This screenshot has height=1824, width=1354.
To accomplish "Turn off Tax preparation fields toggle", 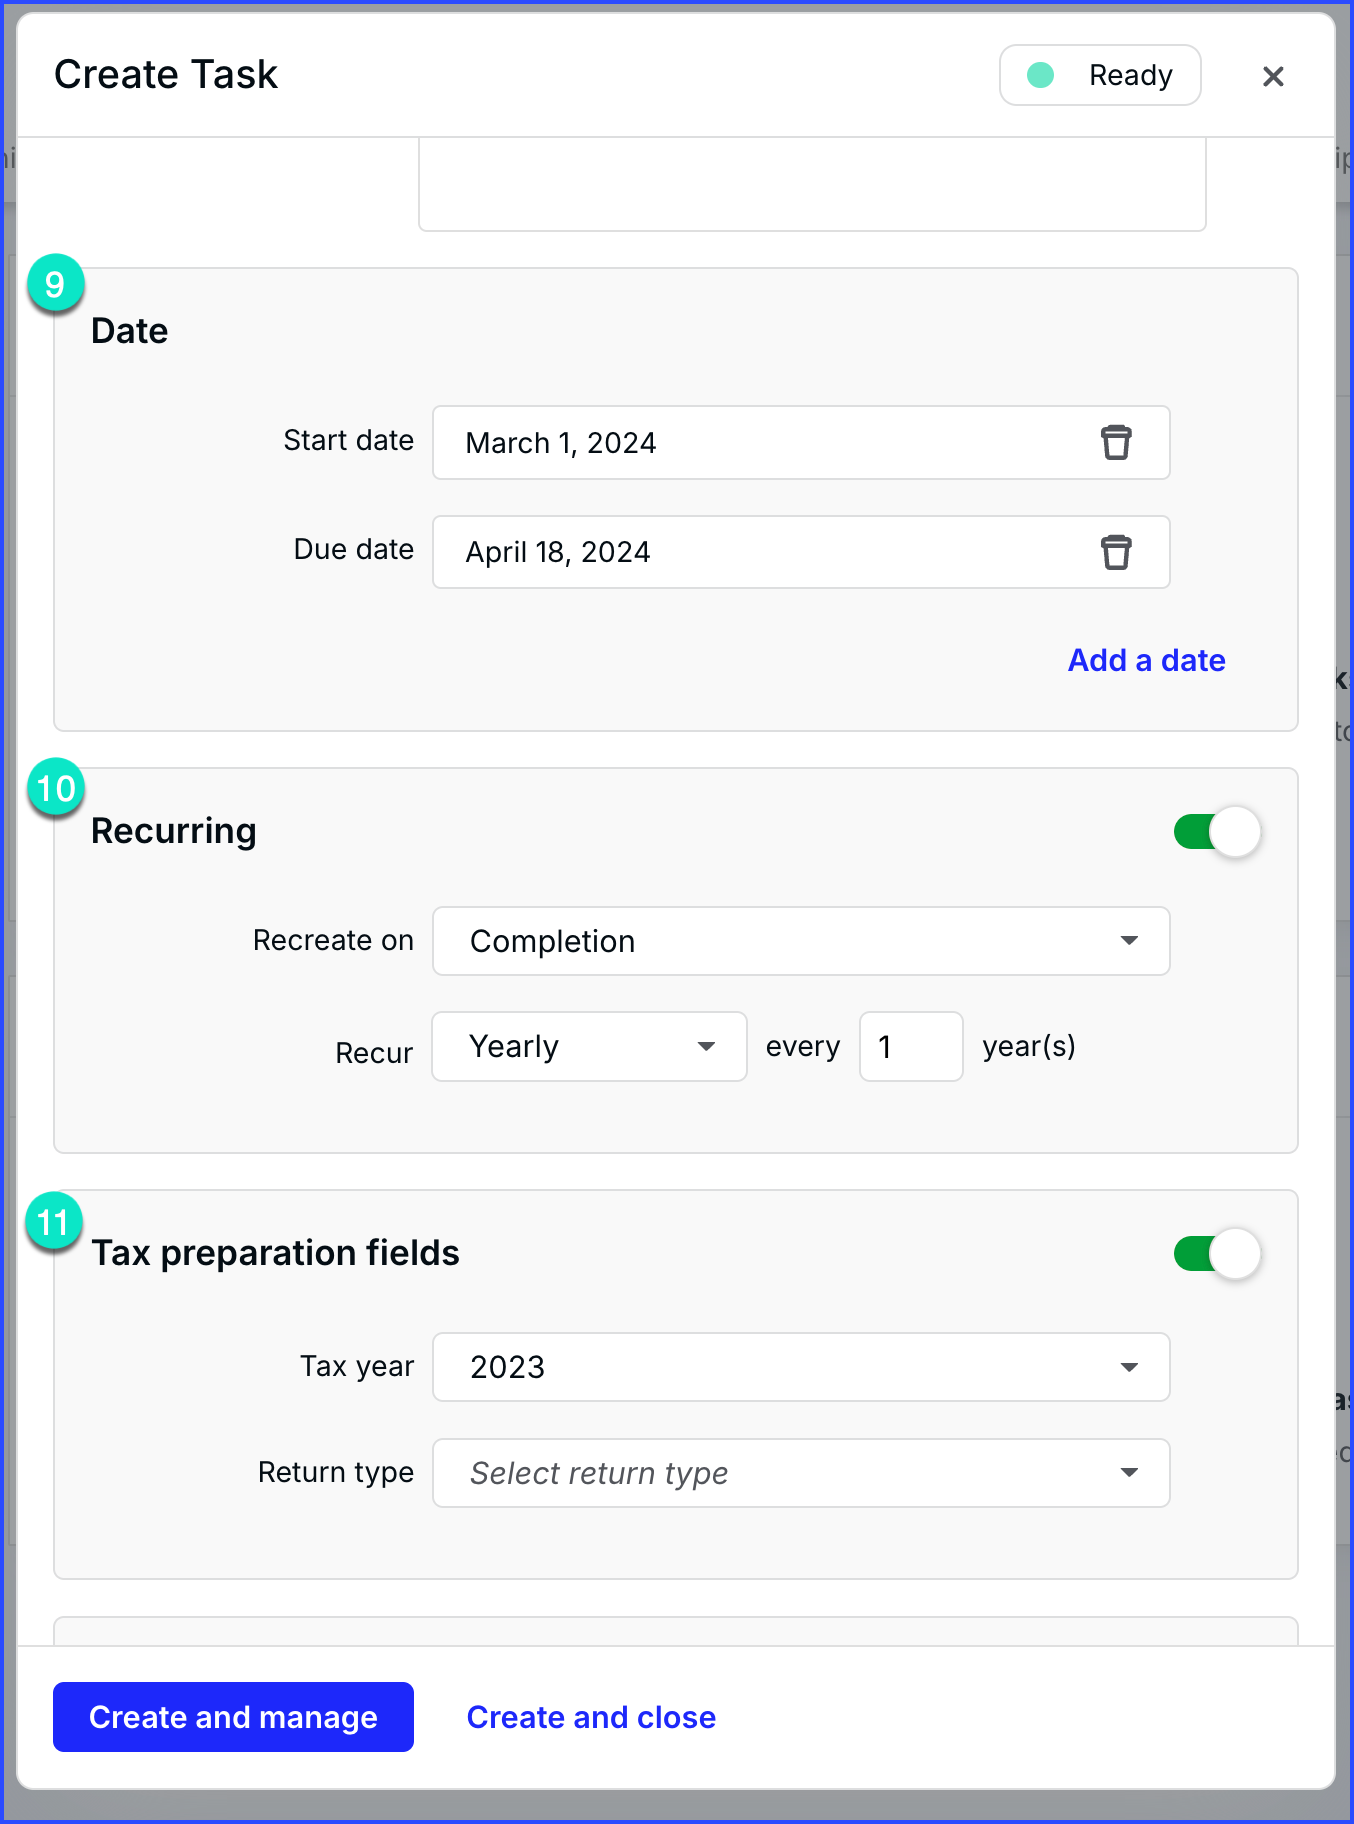I will click(x=1217, y=1253).
